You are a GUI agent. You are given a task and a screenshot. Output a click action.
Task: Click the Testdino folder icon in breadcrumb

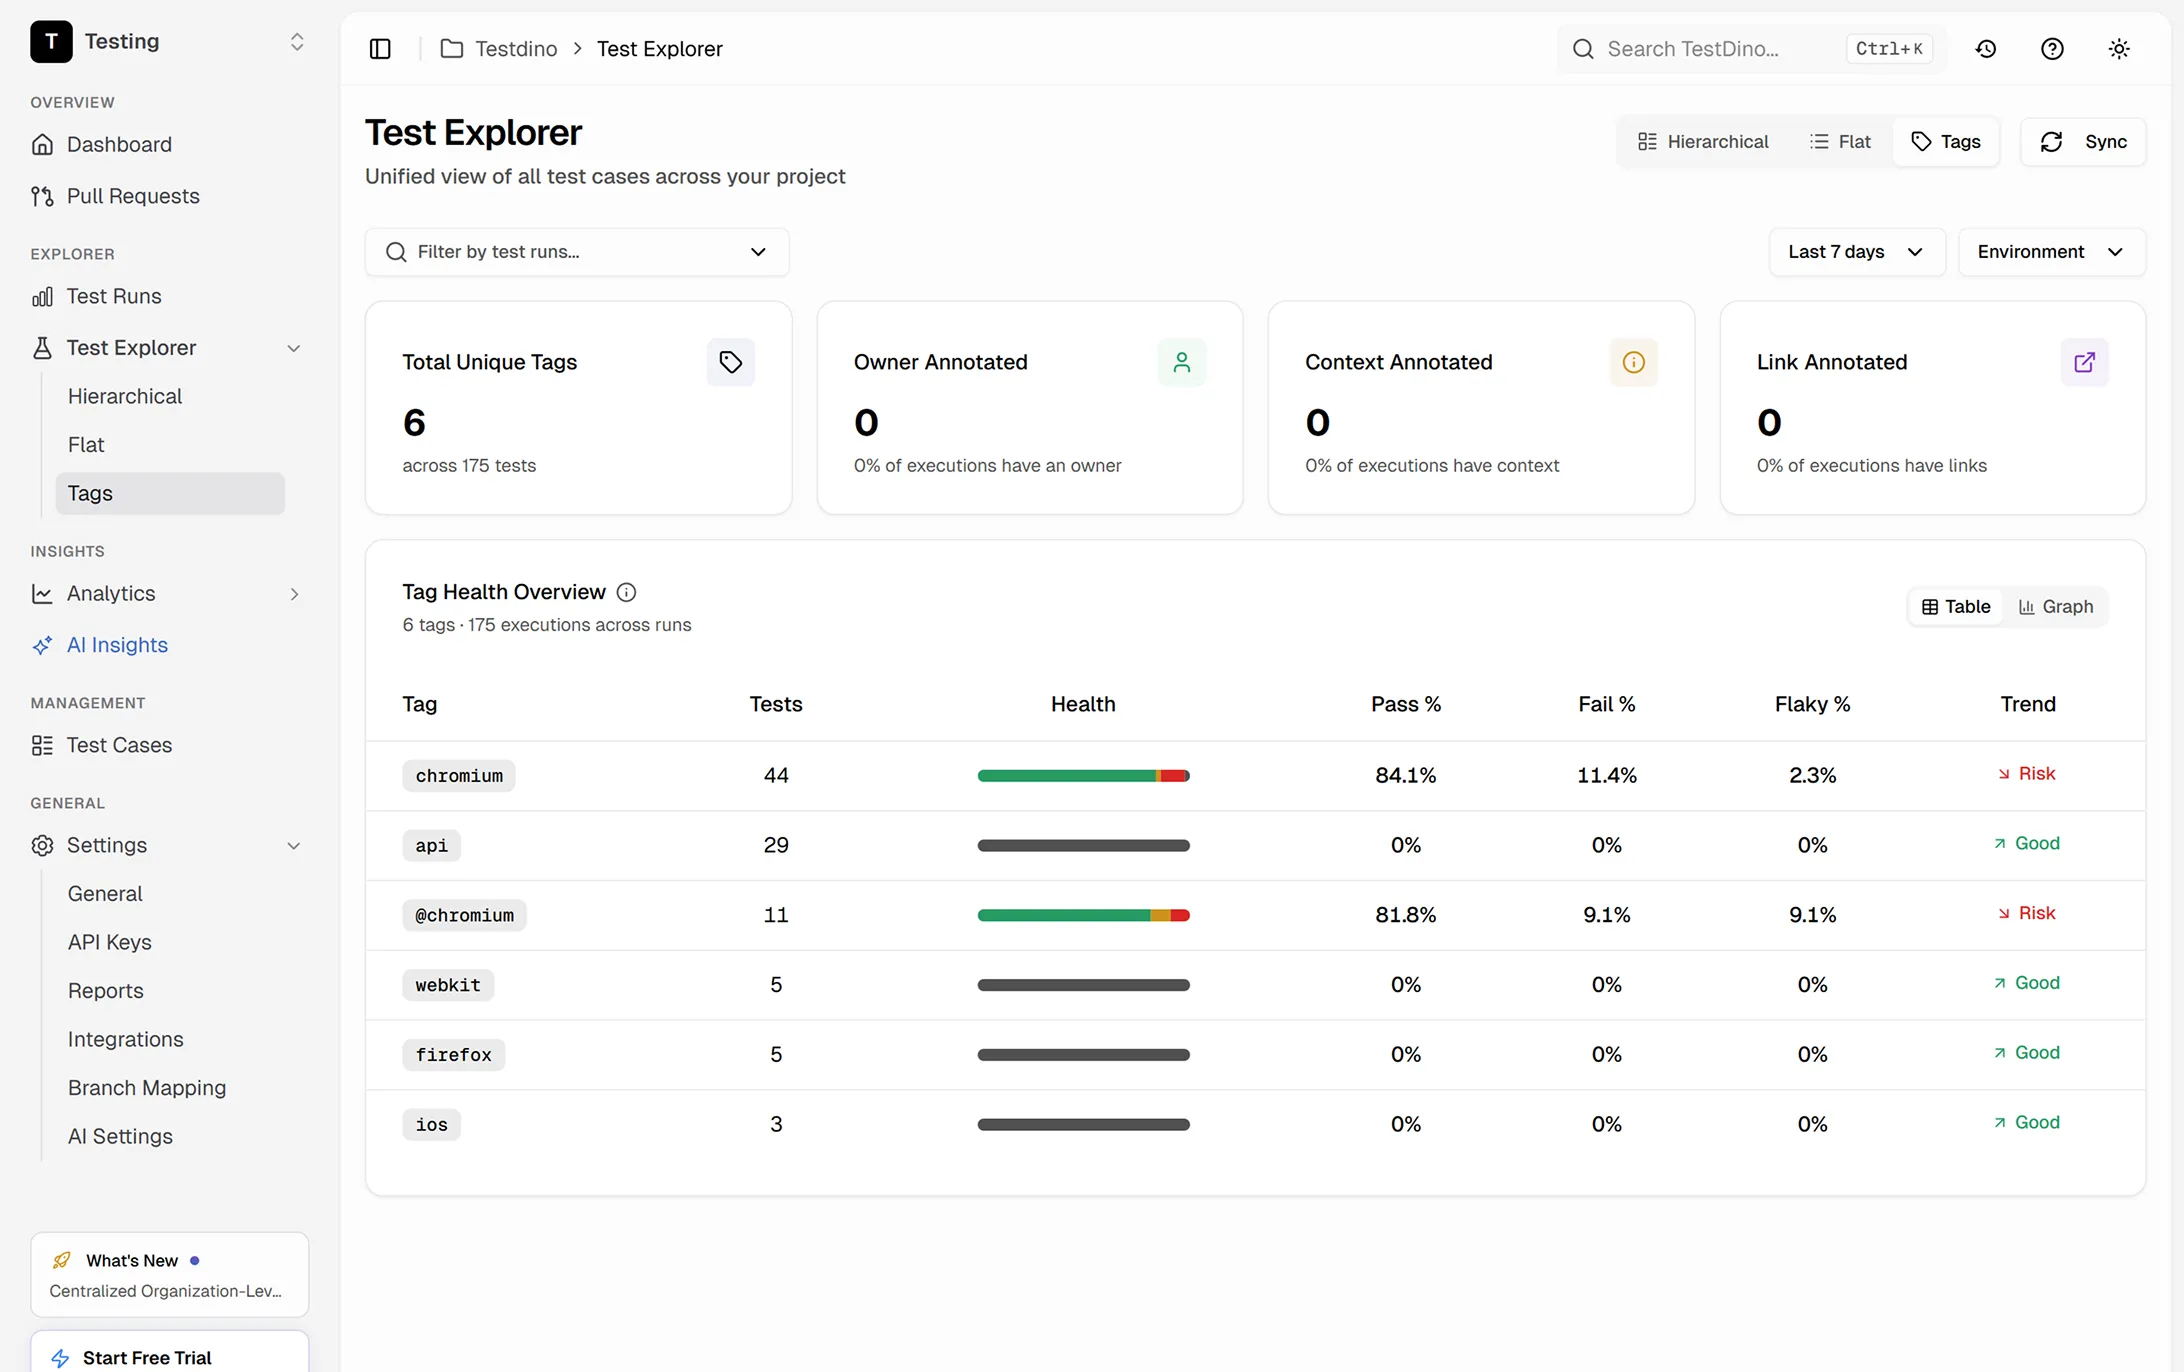[452, 48]
